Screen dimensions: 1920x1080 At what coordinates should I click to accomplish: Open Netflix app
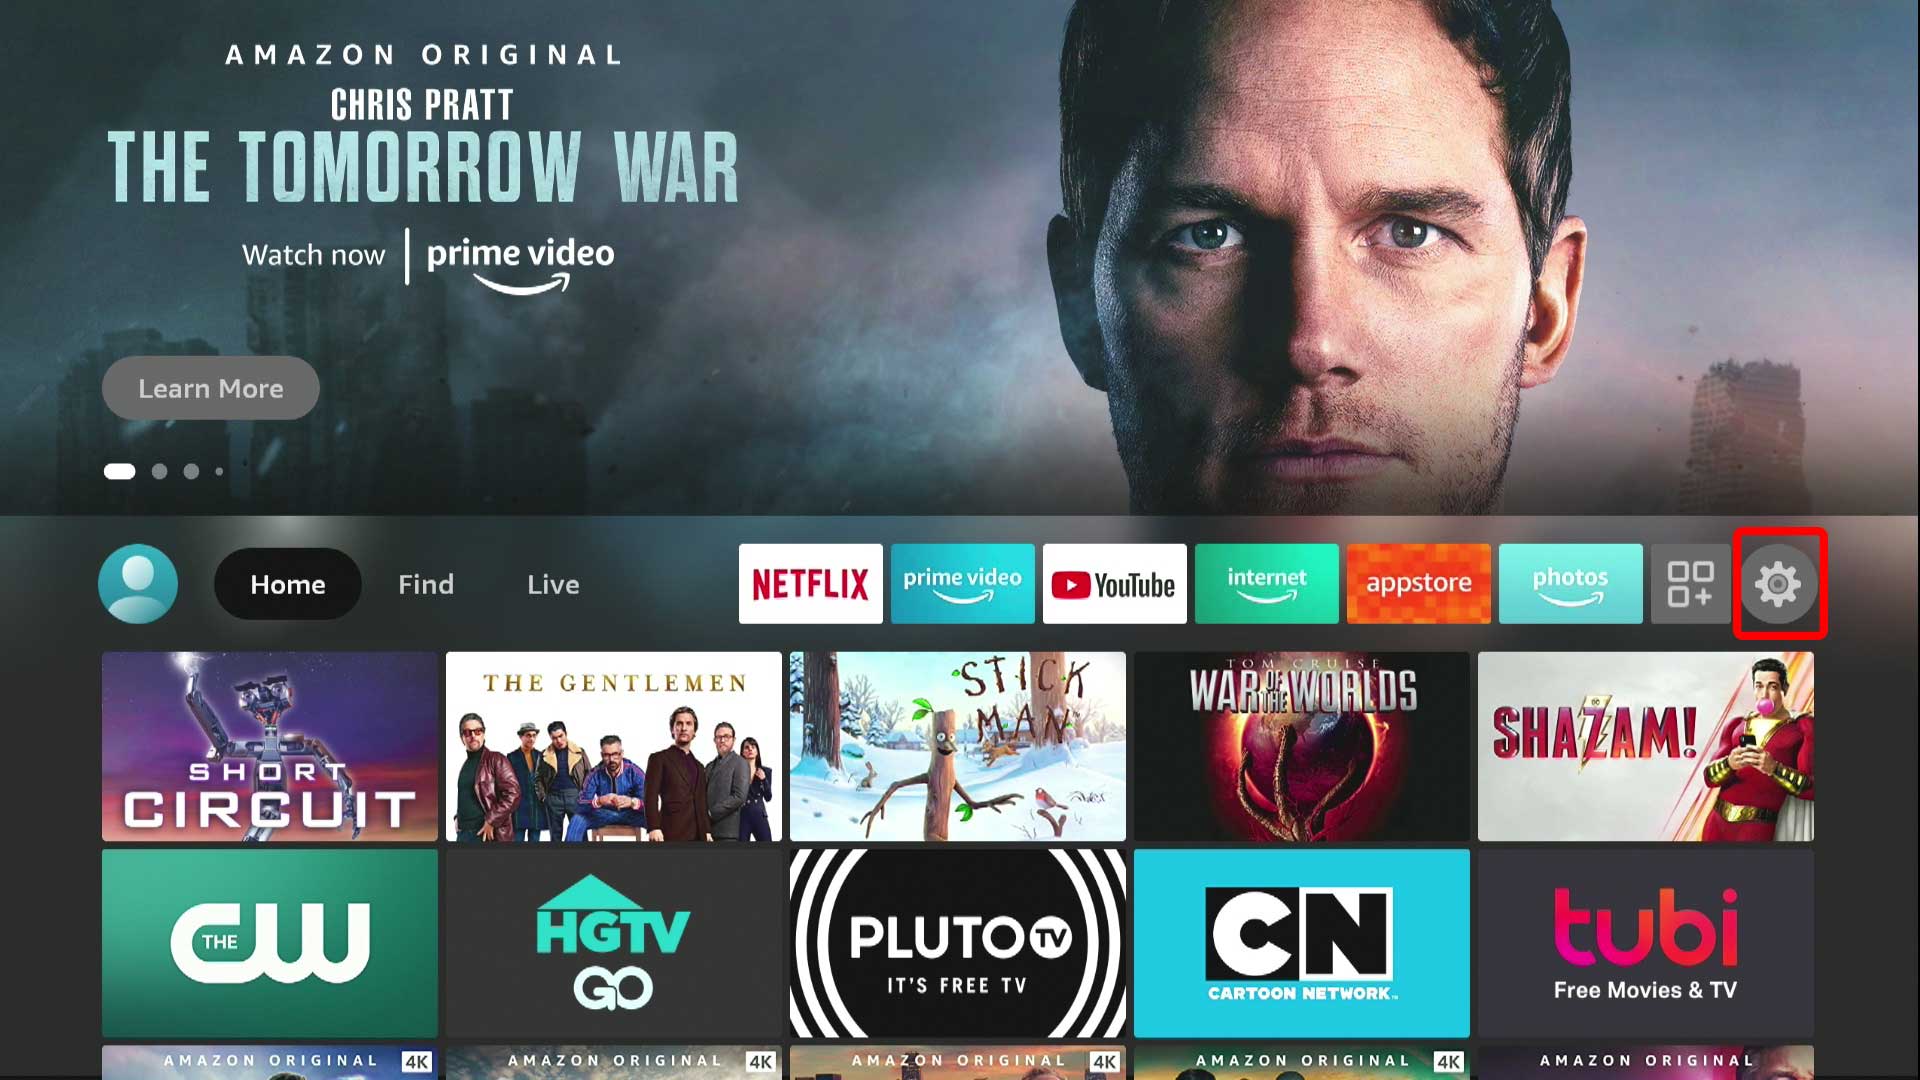(808, 583)
